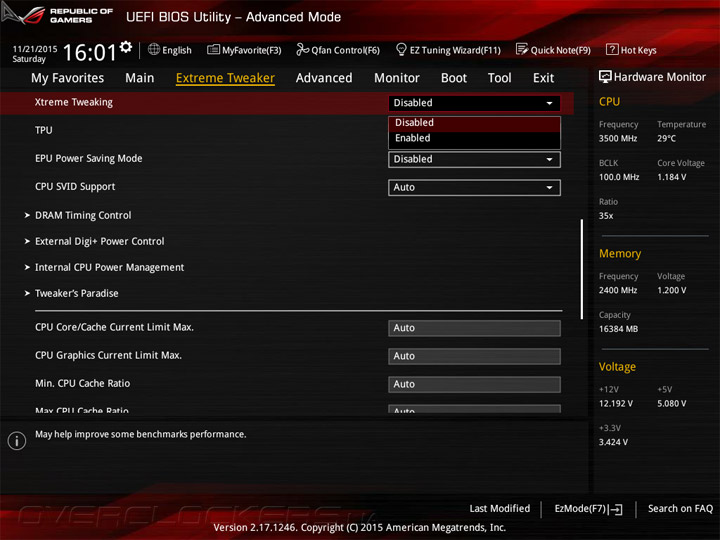The width and height of the screenshot is (720, 540).
Task: Switch to Advanced tab
Action: tap(324, 78)
